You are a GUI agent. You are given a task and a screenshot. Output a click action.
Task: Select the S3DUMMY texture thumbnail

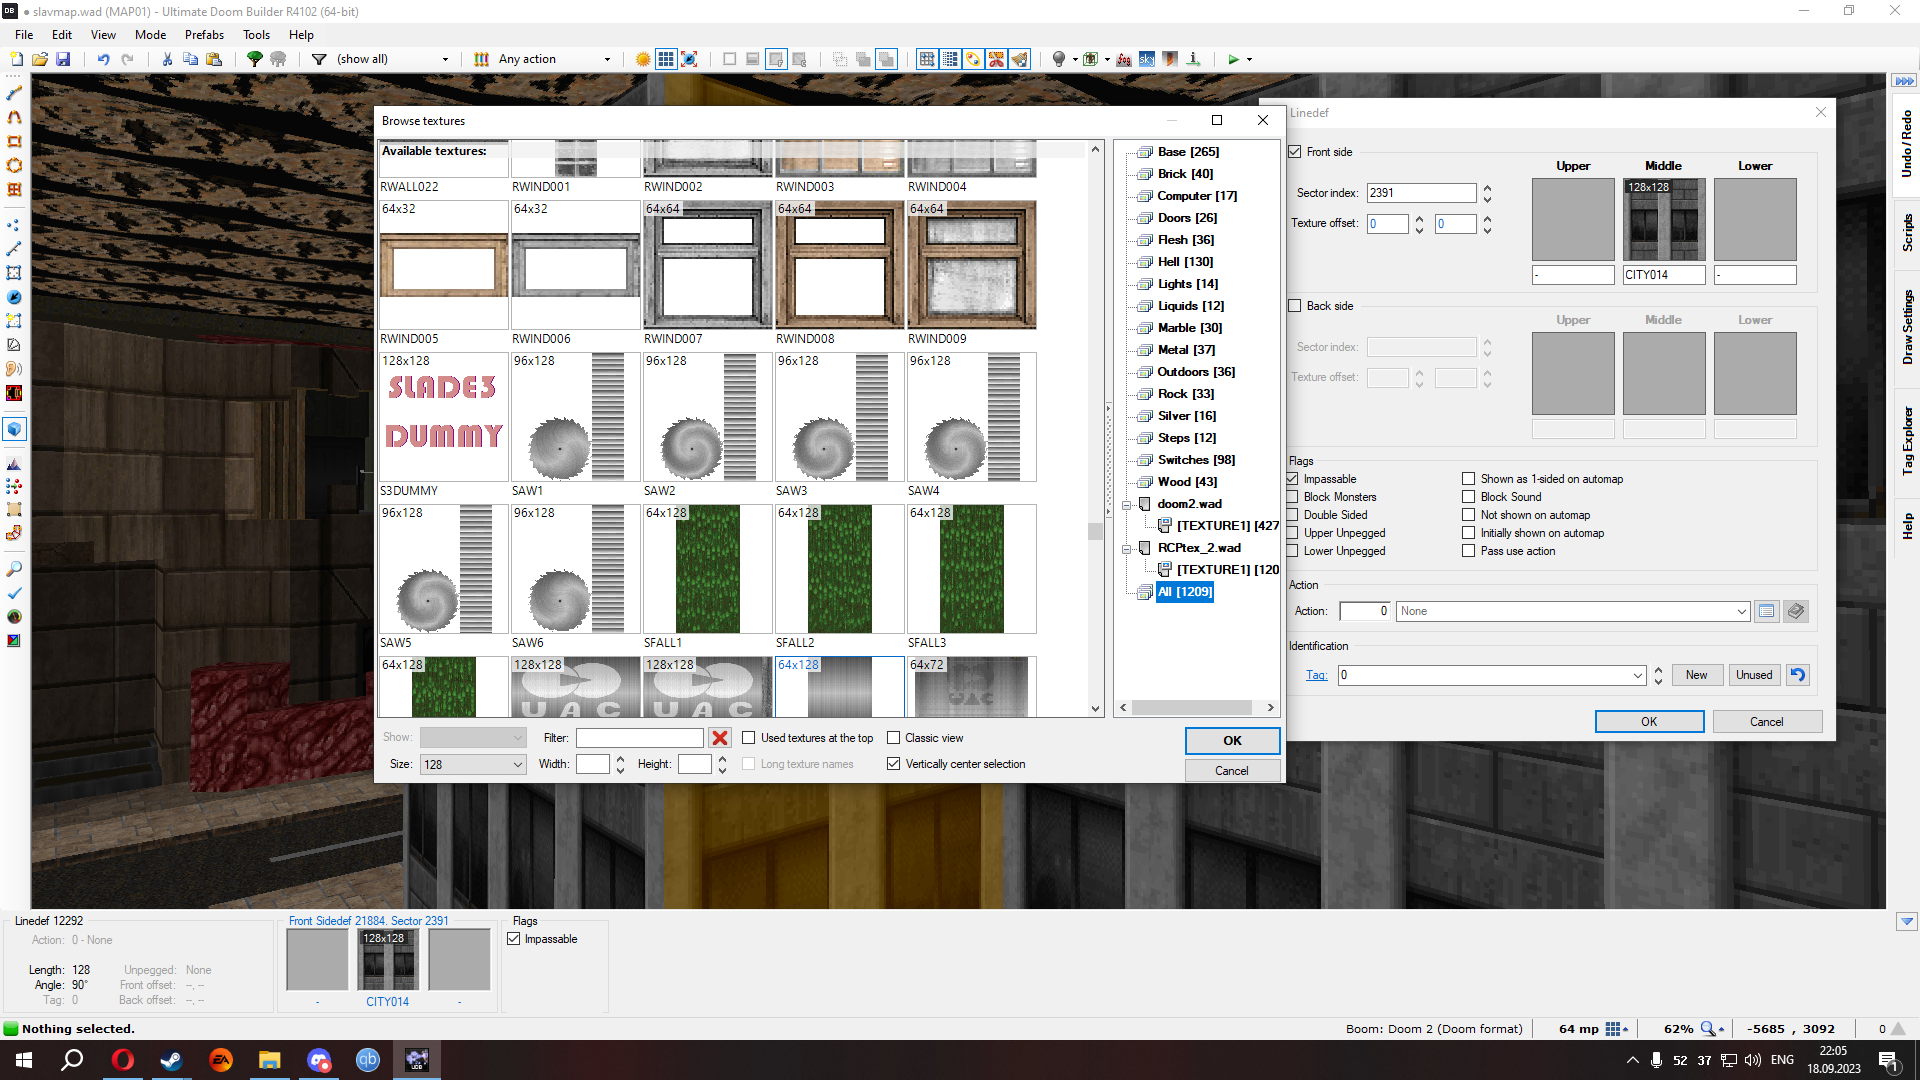[x=443, y=417]
